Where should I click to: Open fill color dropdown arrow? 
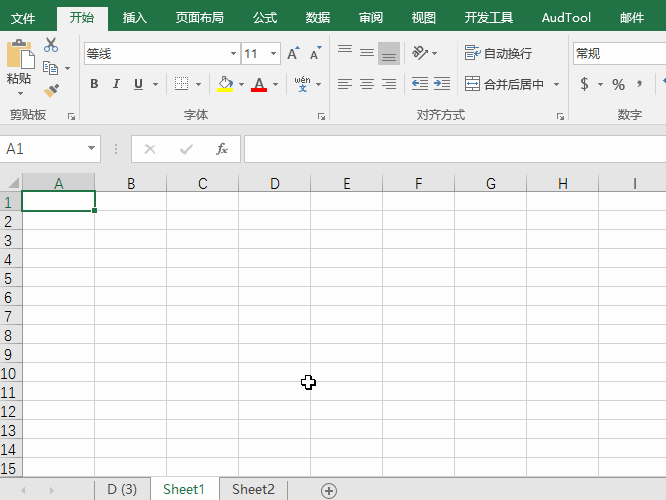pos(241,84)
